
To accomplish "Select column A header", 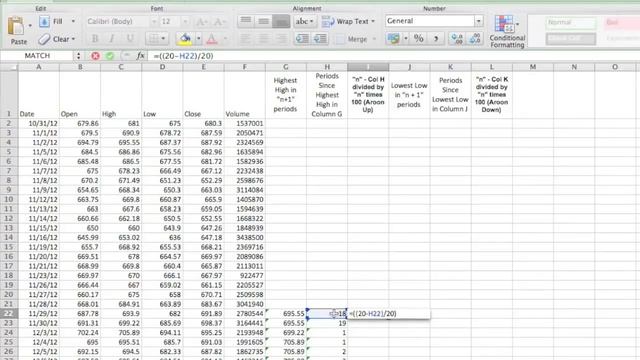I will (x=39, y=67).
